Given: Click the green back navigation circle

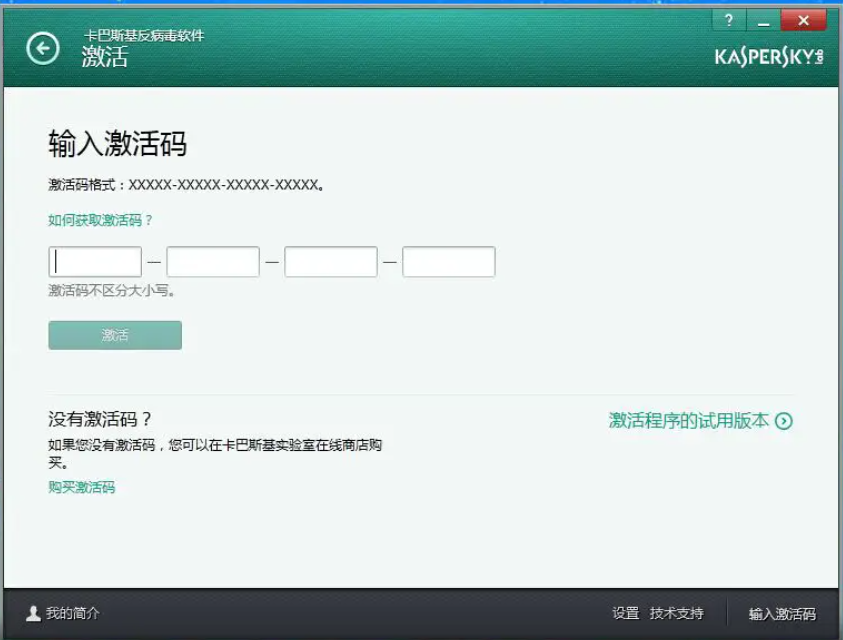Looking at the screenshot, I should tap(42, 48).
